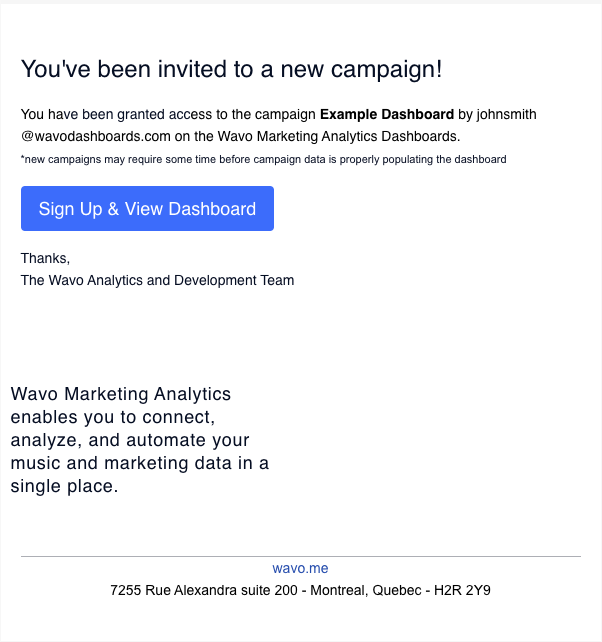Click 'Wavo Marketing Analytics' in the description paragraph
Viewport: 602px width, 642px height.
(121, 394)
